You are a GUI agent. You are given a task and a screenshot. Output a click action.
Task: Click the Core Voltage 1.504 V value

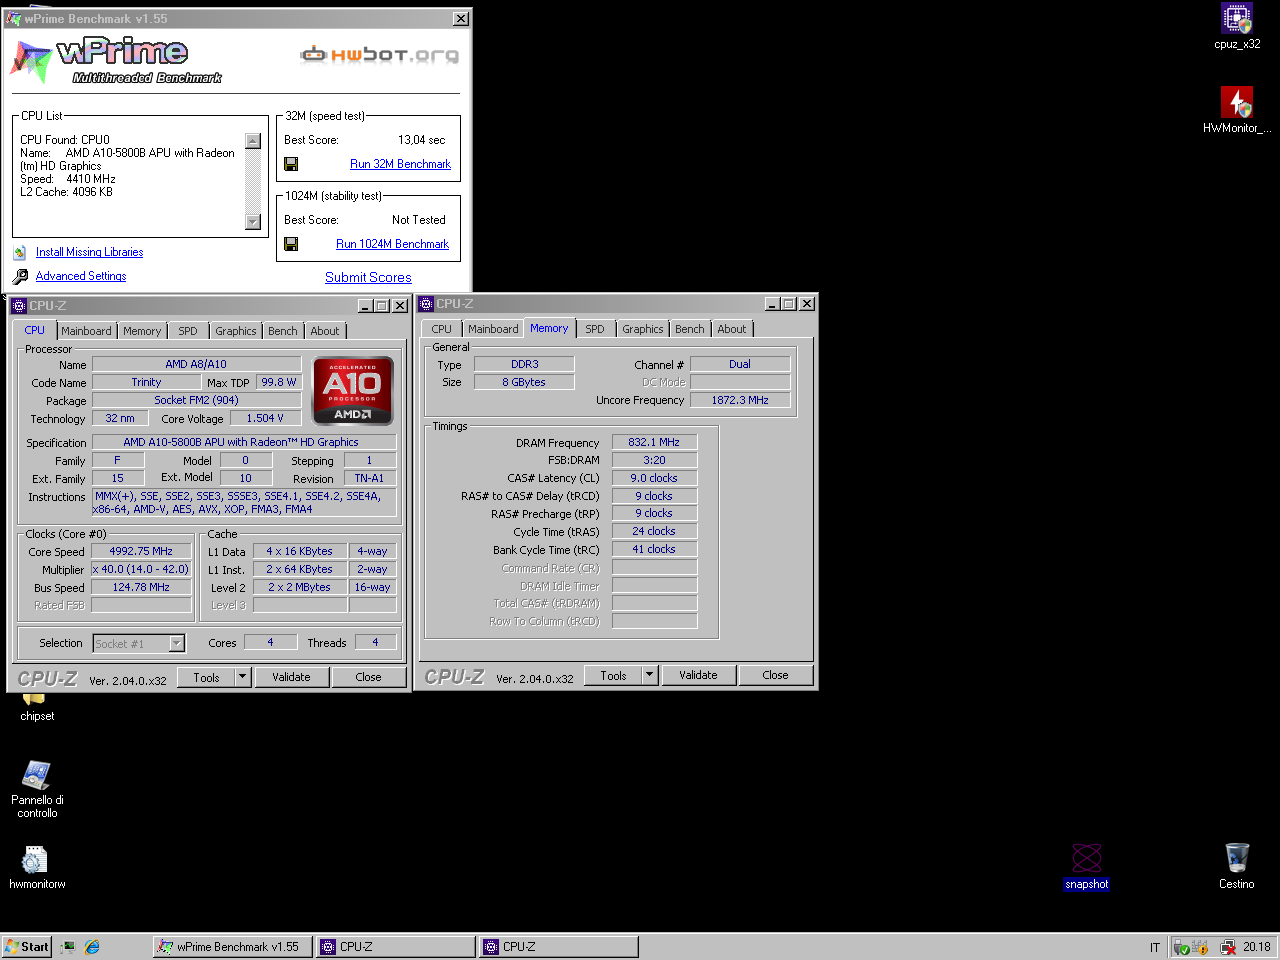pos(265,418)
